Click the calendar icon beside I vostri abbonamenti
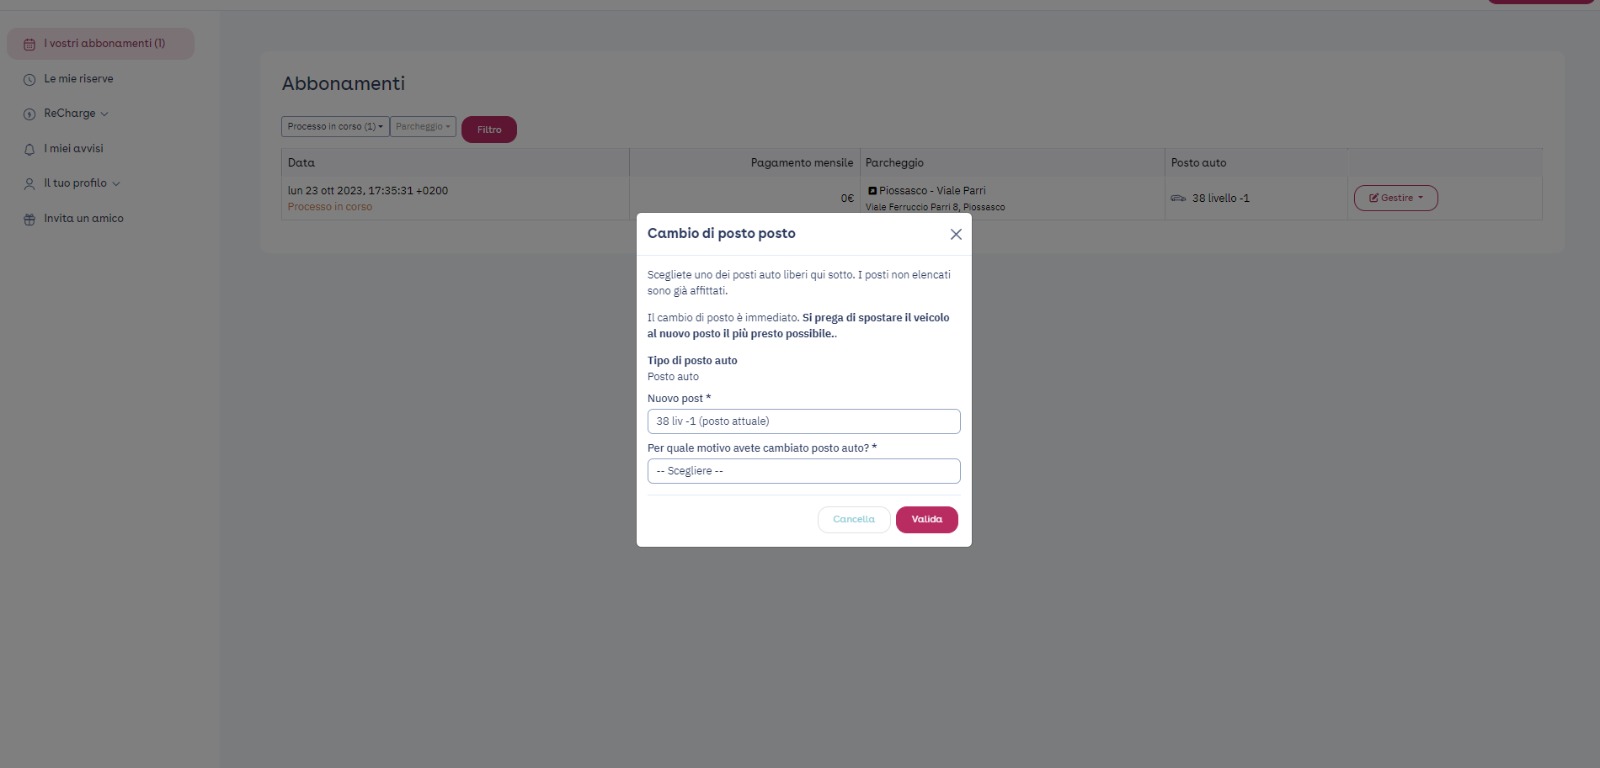Viewport: 1600px width, 768px height. 29,44
